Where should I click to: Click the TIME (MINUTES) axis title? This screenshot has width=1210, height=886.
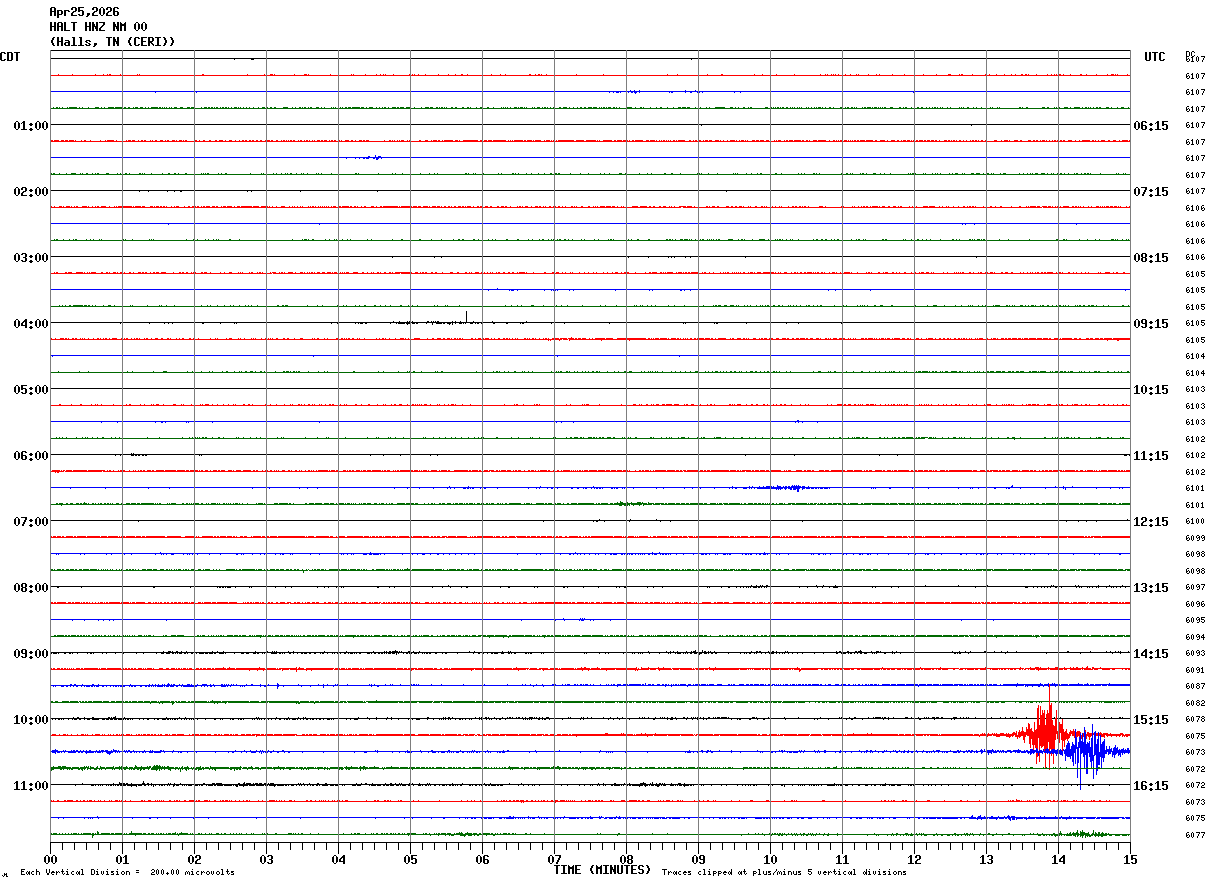[602, 870]
